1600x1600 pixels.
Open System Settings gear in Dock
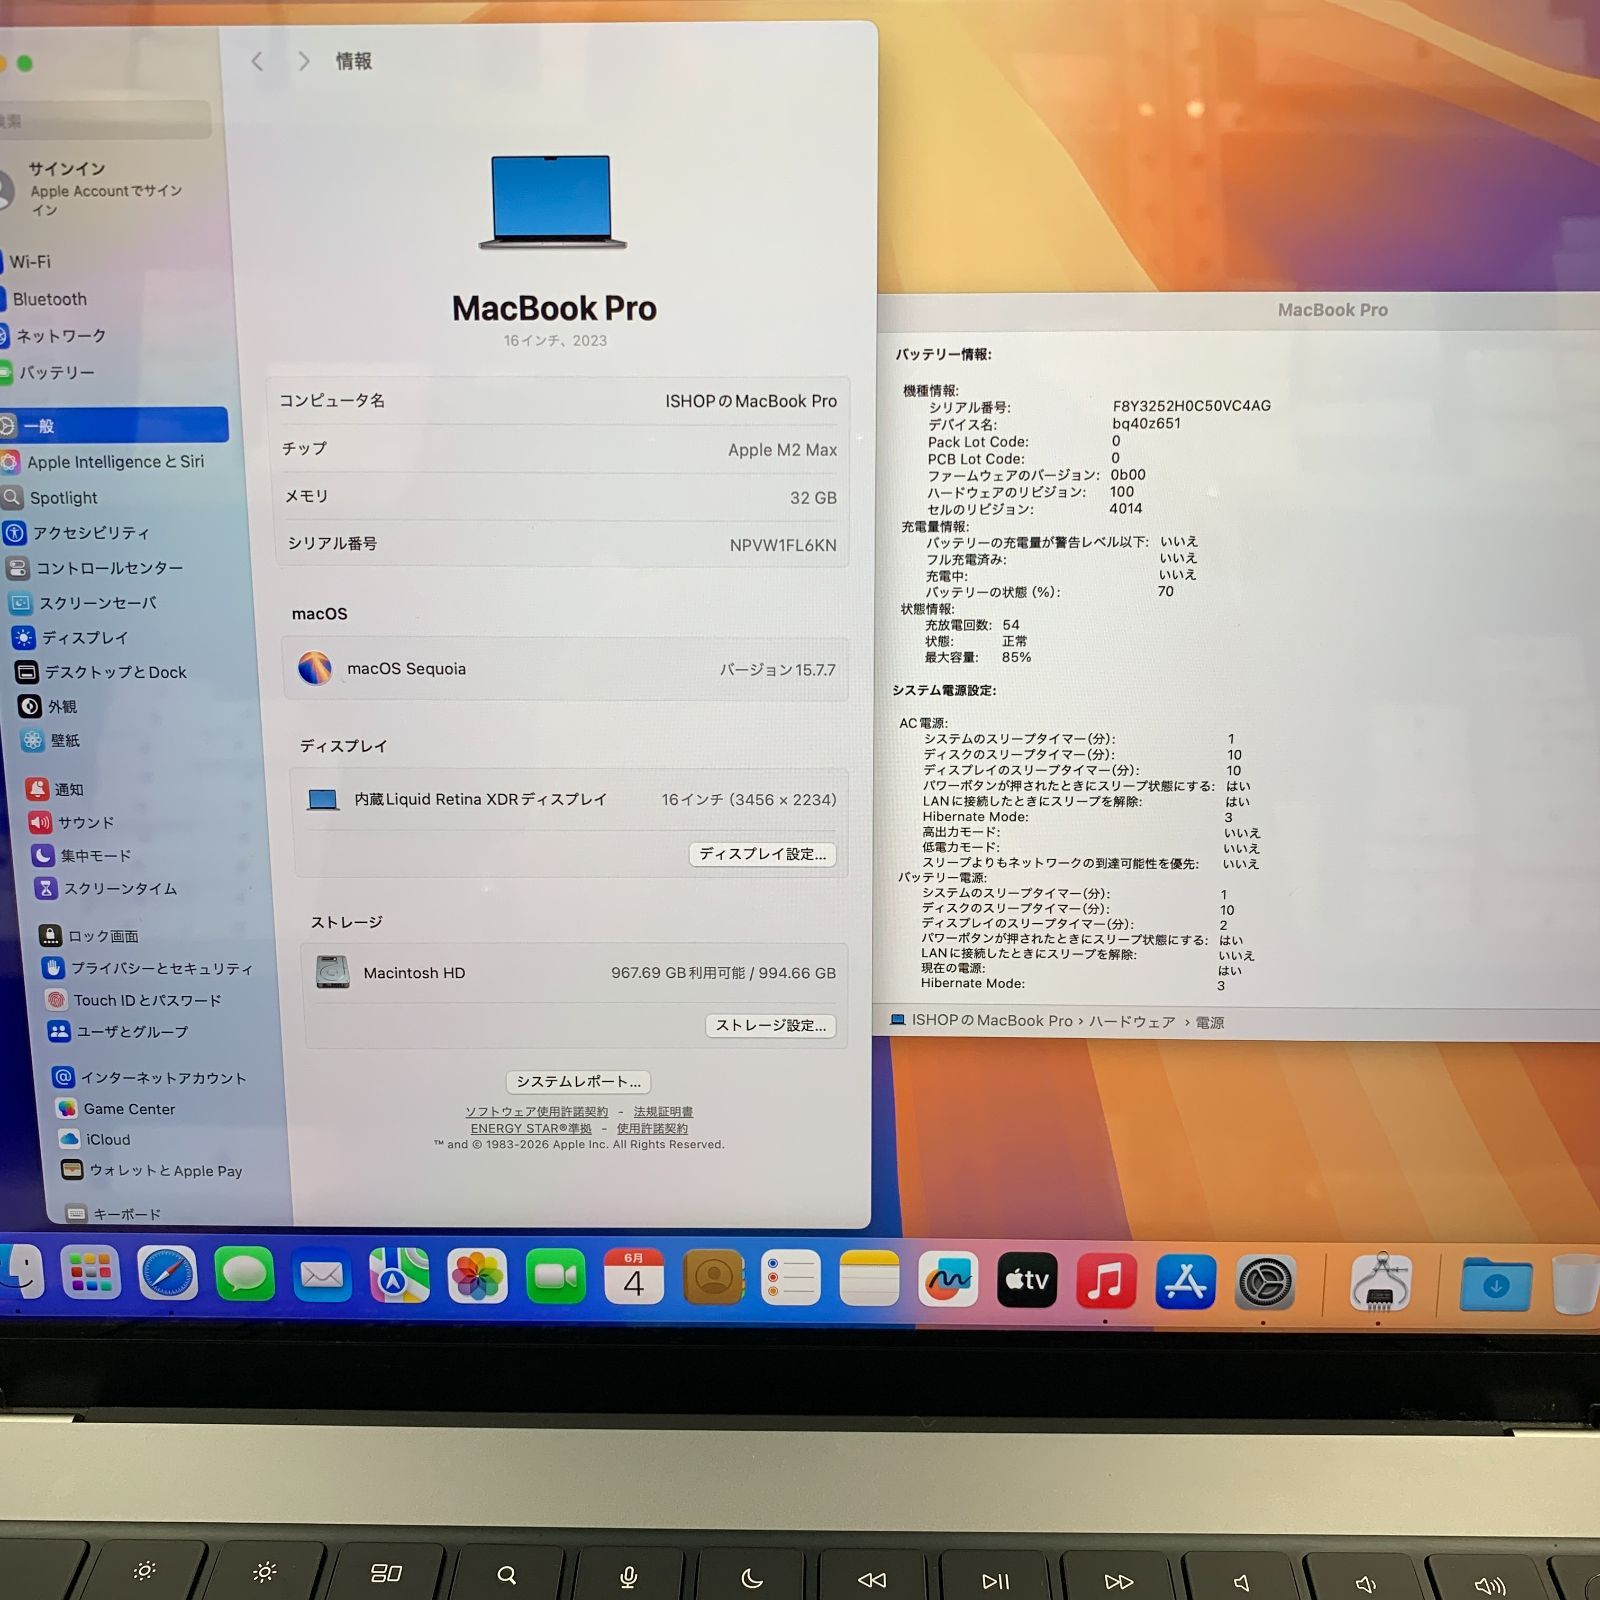point(1266,1283)
